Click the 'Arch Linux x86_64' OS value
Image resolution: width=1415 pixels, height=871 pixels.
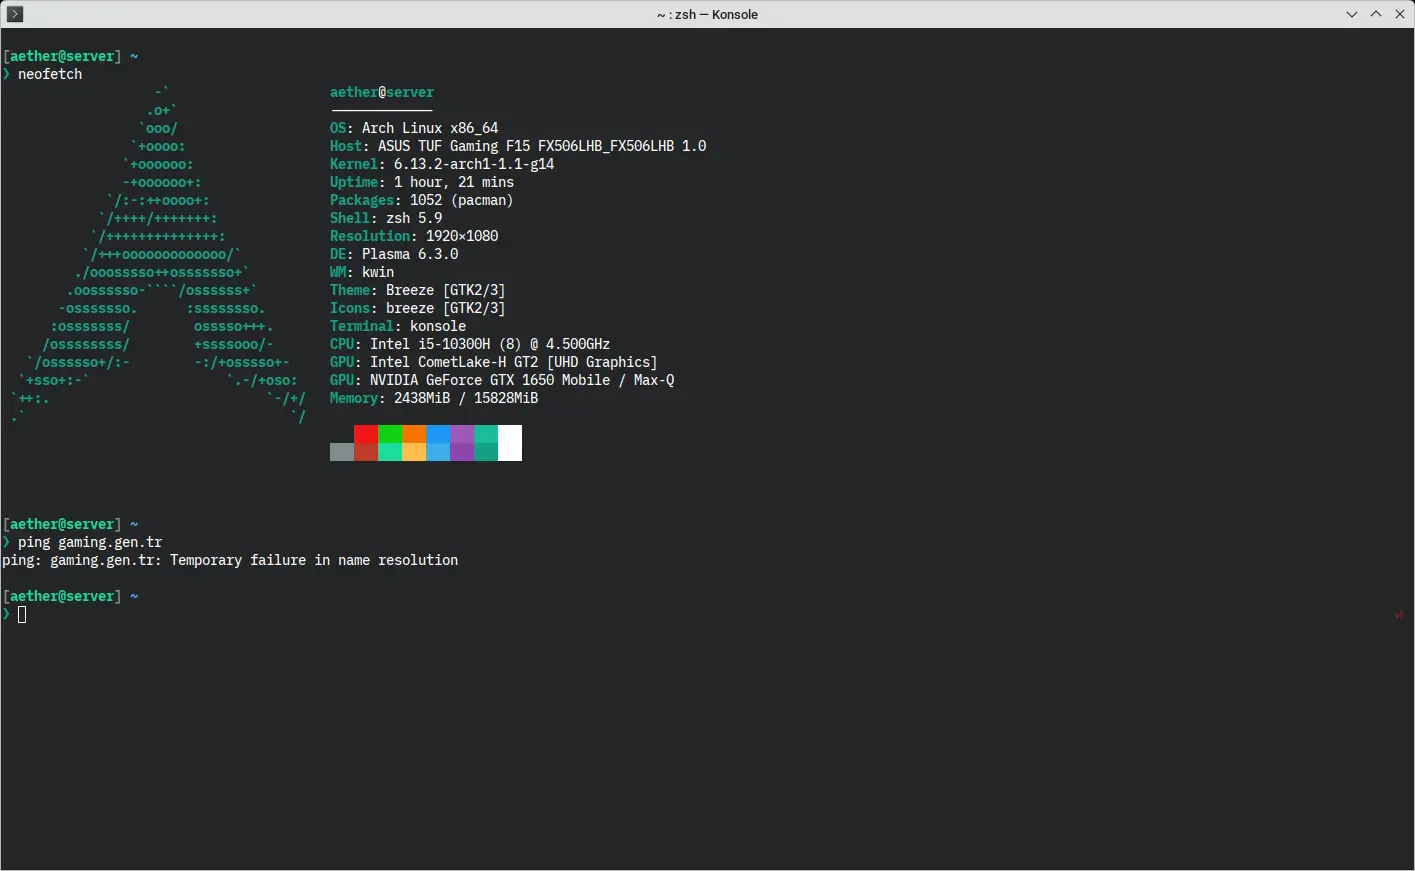click(430, 128)
